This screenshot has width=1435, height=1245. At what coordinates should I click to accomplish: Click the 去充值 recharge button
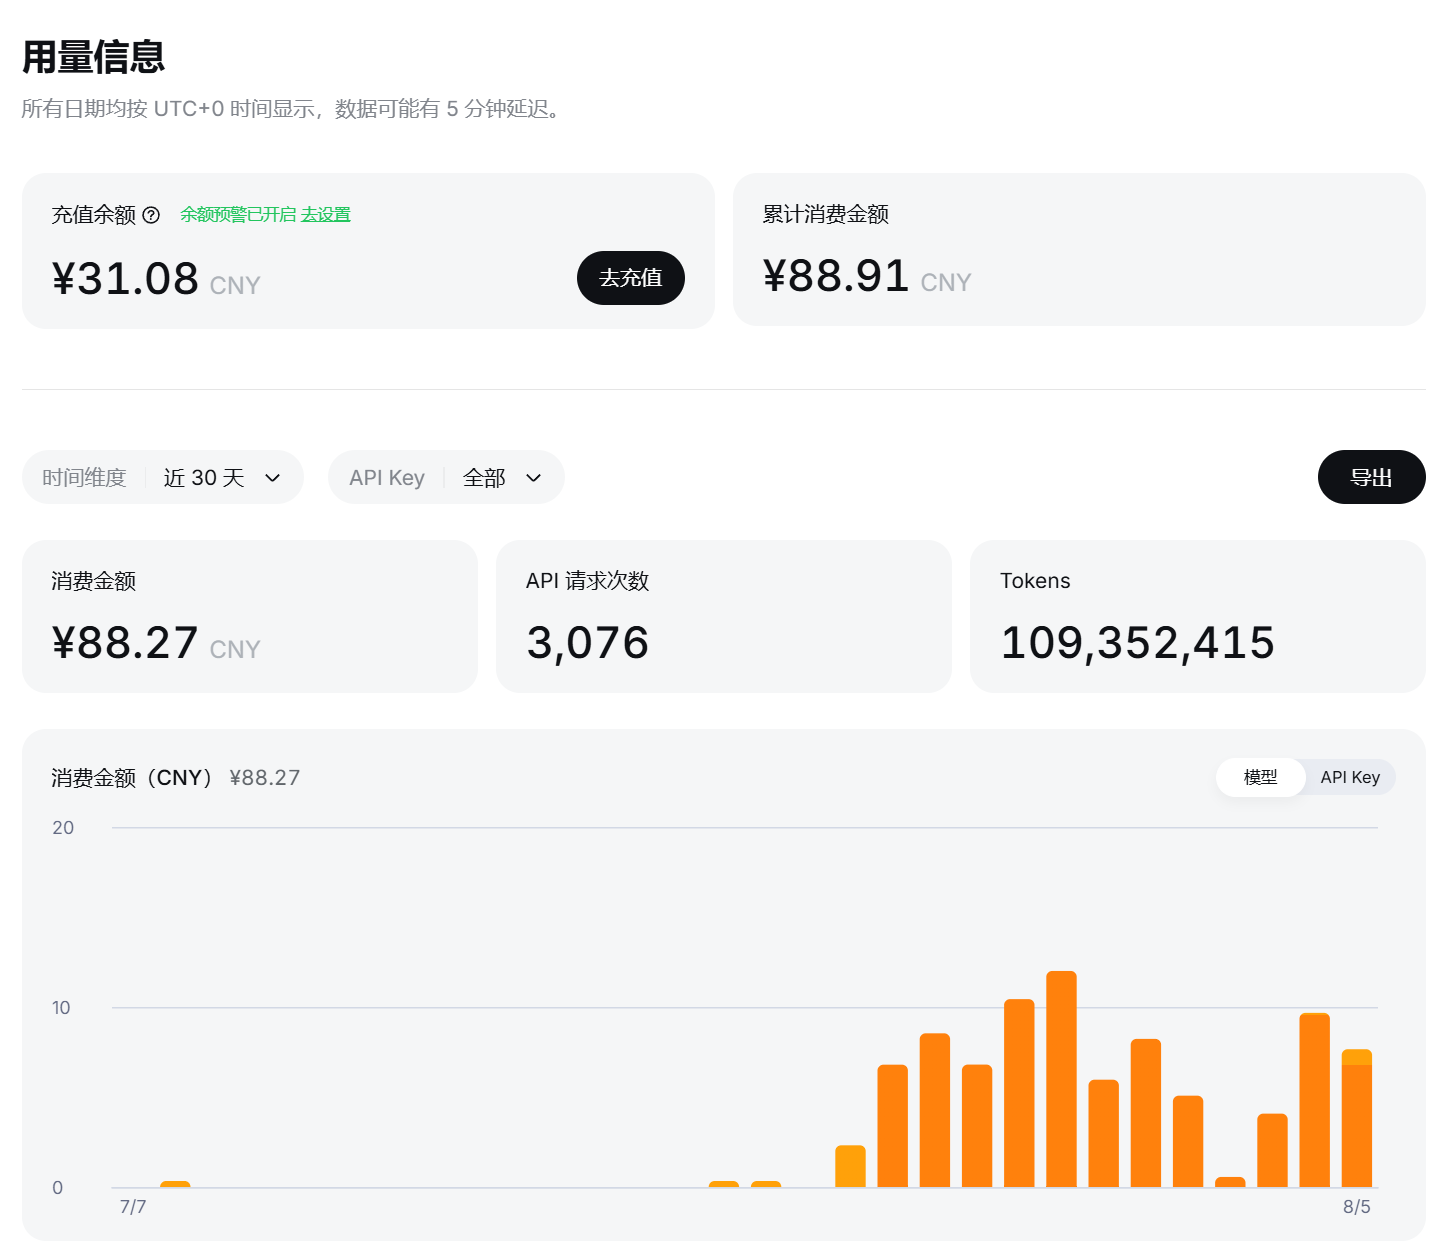click(x=631, y=278)
